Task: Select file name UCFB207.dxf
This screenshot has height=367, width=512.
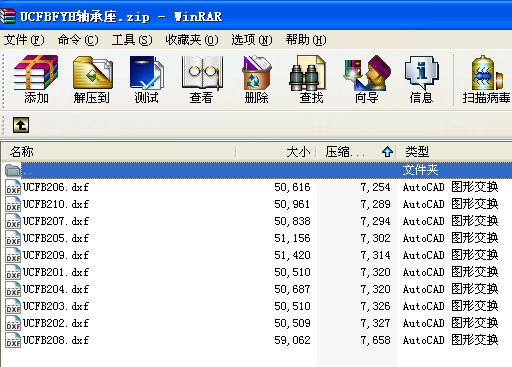Action: click(56, 221)
